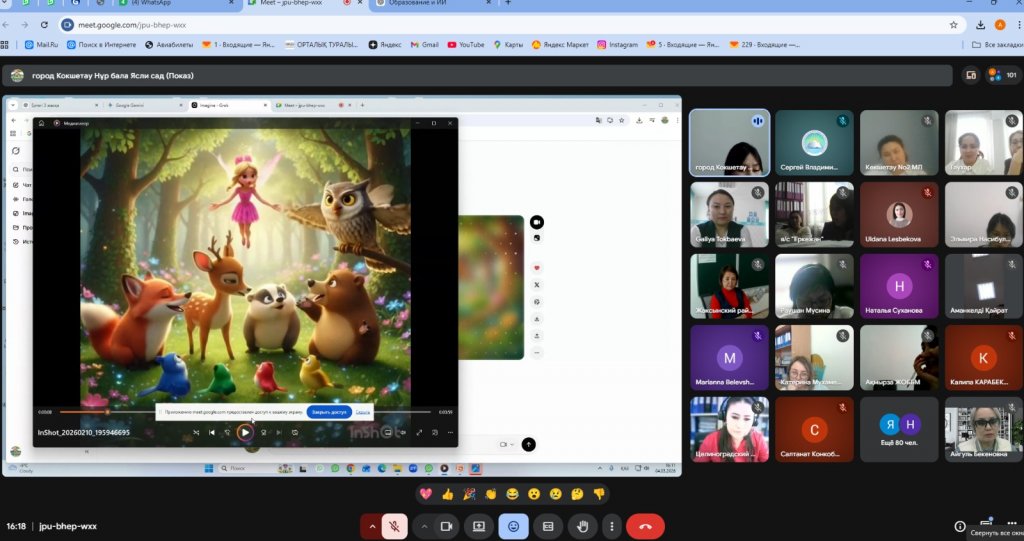Screen dimensions: 1024x541
Task: Expand video settings arrow beside camera
Action: click(424, 526)
